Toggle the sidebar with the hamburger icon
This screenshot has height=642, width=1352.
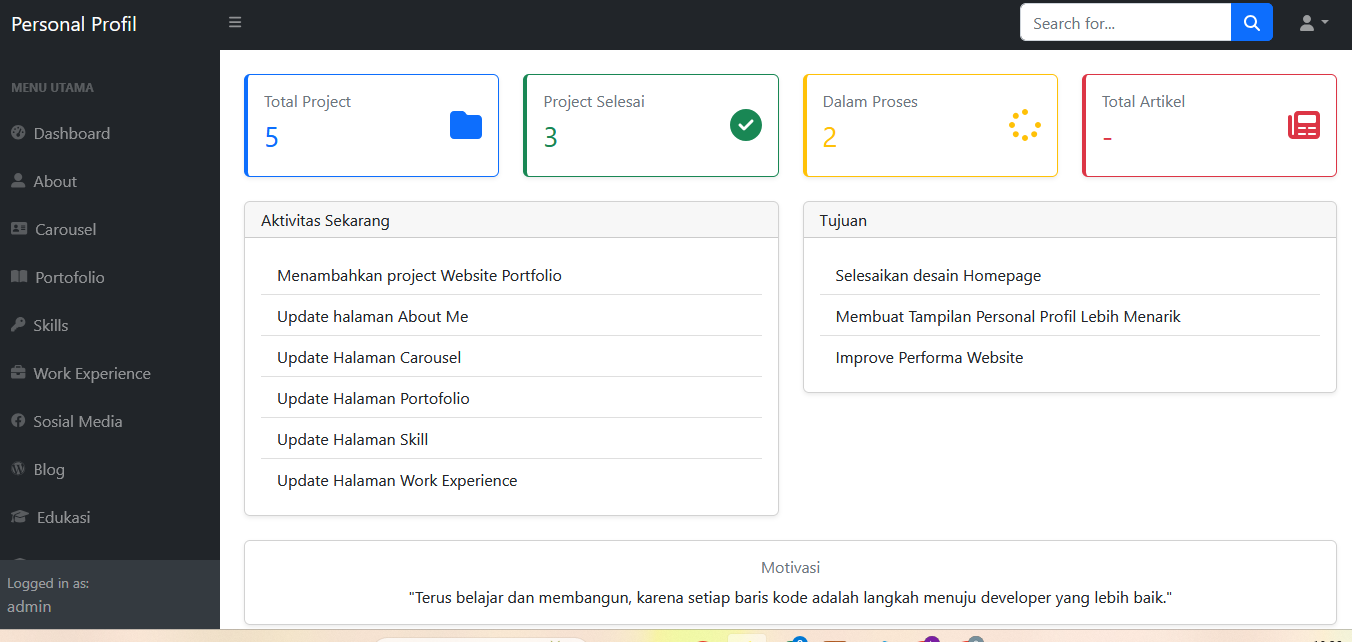coord(235,22)
